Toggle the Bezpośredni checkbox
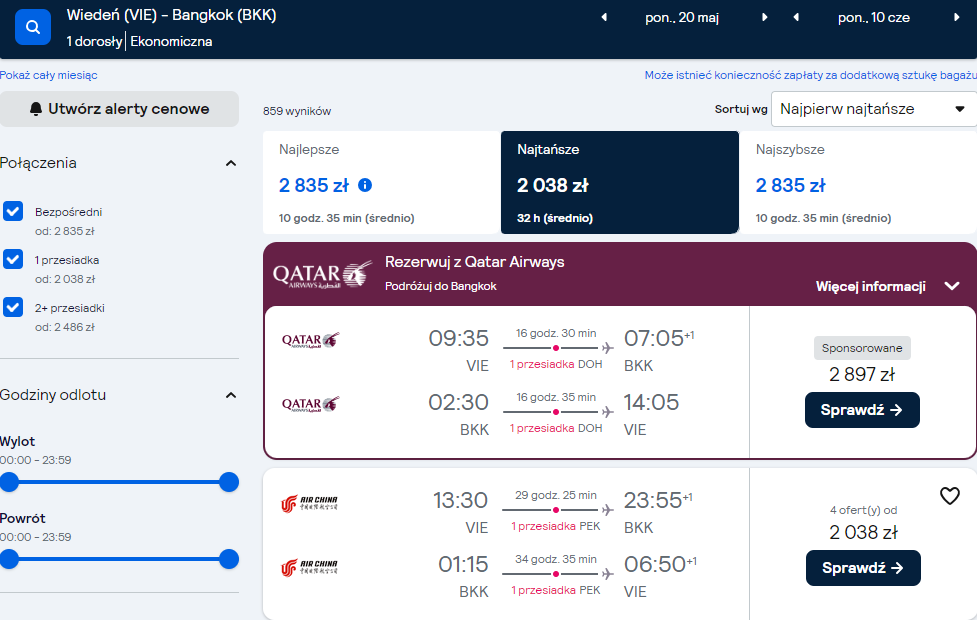This screenshot has height=620, width=977. click(x=13, y=211)
